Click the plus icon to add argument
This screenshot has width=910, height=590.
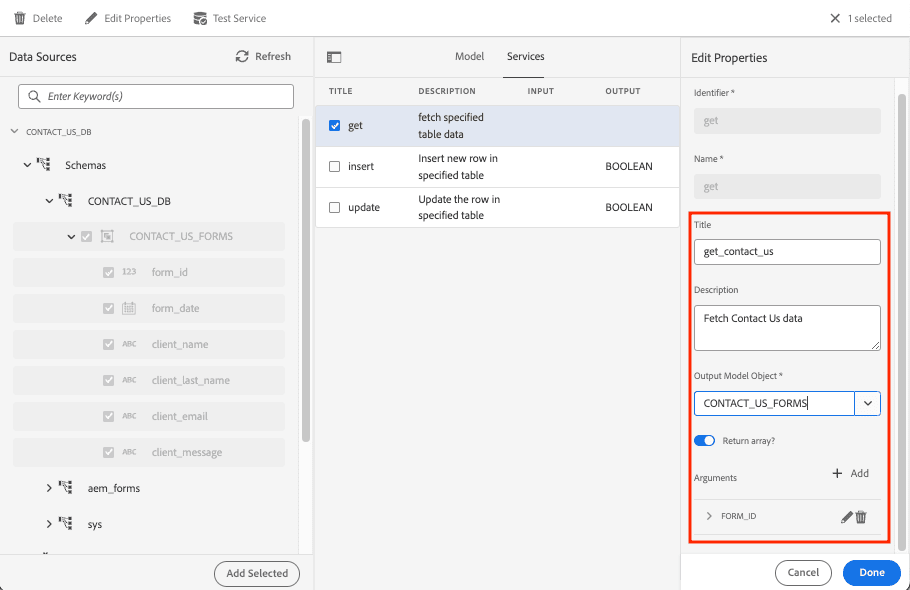pyautogui.click(x=837, y=473)
